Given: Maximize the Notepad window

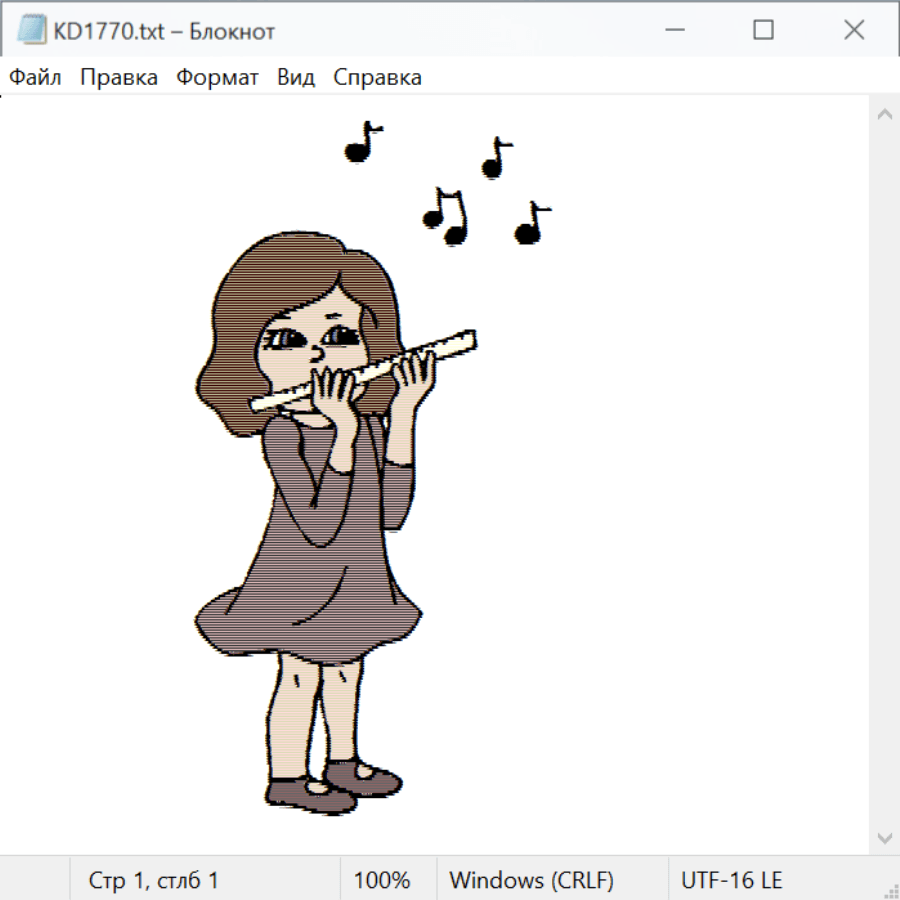Looking at the screenshot, I should (x=763, y=30).
